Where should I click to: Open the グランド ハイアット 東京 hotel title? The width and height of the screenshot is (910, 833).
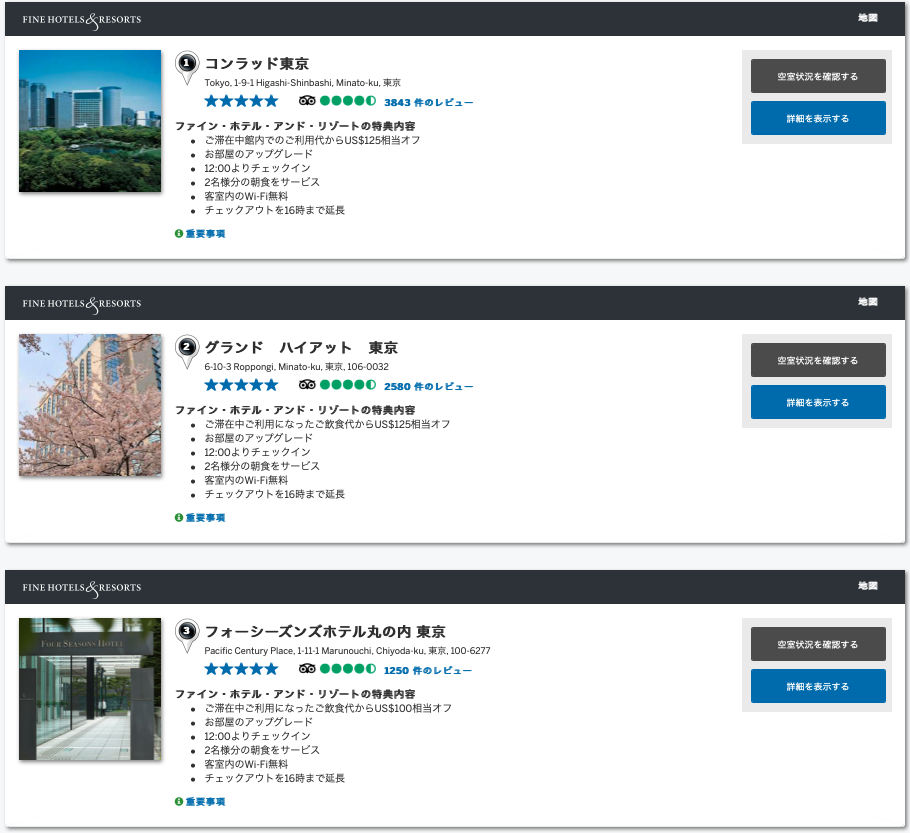301,348
